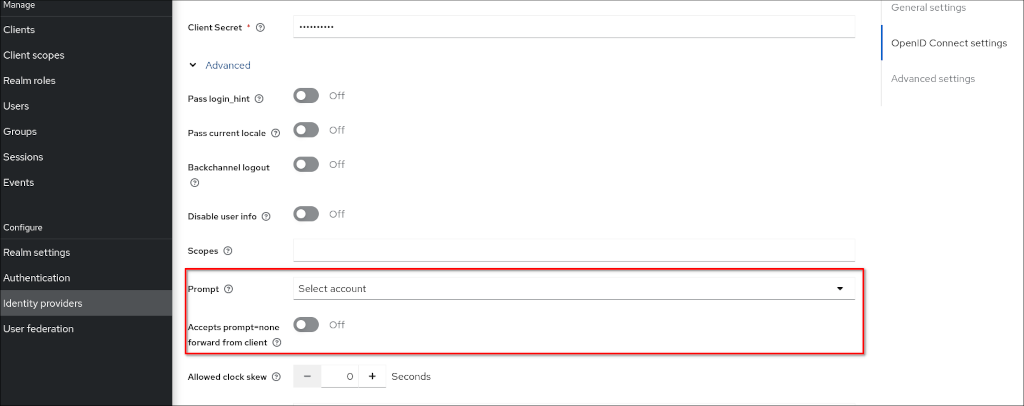Jump to Advanced settings section

click(932, 78)
